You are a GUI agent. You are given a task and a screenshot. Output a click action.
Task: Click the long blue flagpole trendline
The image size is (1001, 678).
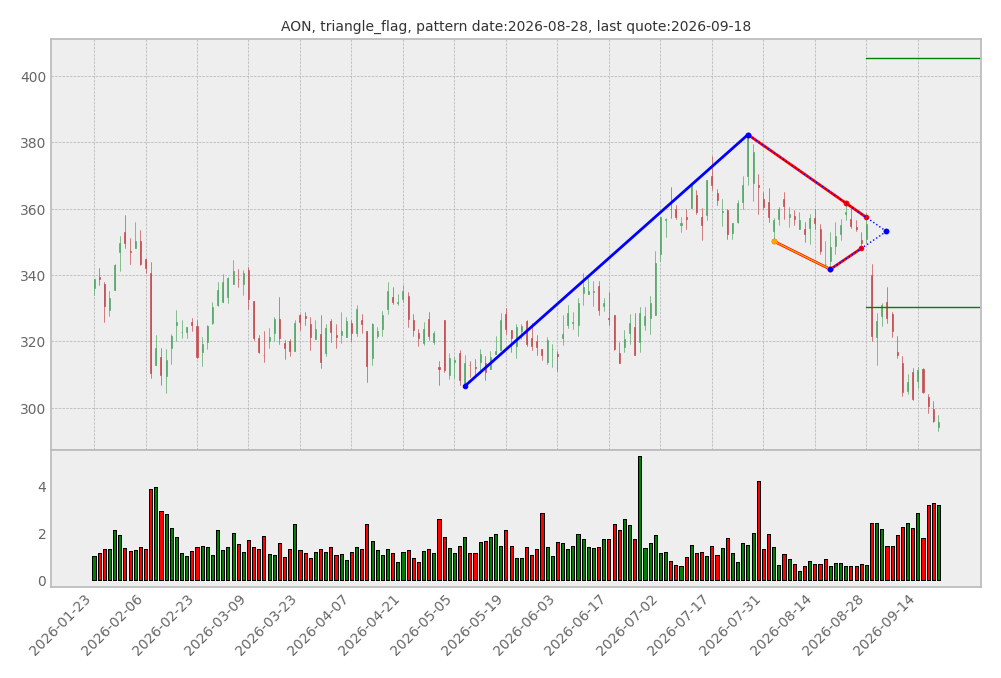coord(606,261)
